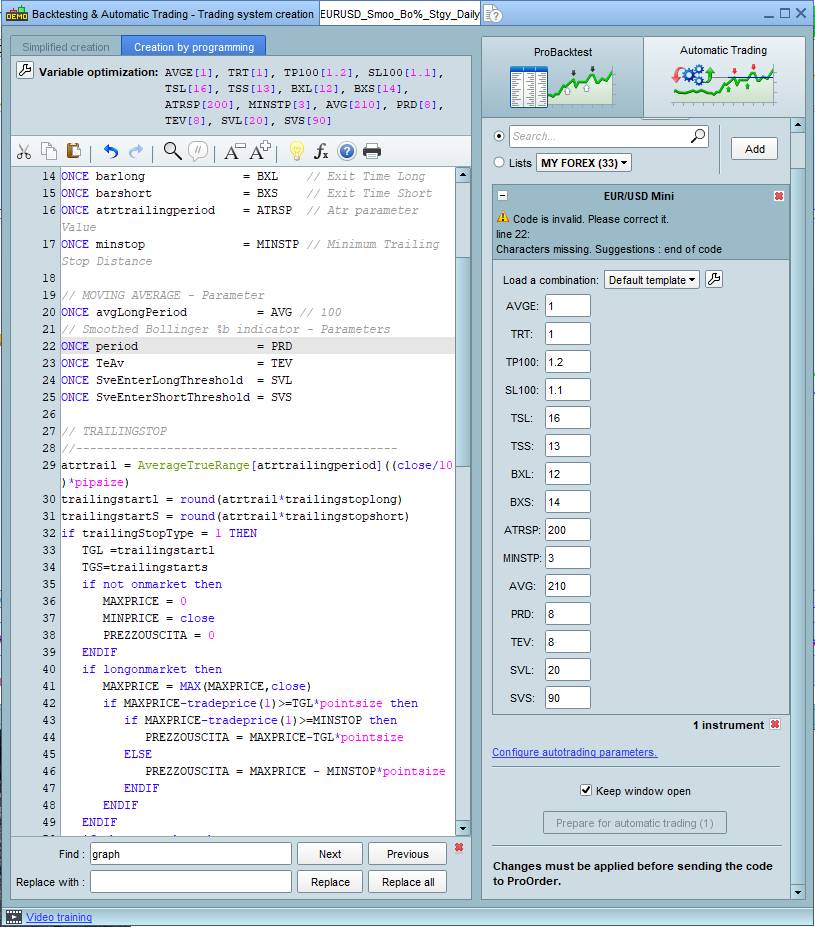The image size is (815, 927).
Task: Open the MY FOREX (33) list dropdown
Action: click(x=584, y=163)
